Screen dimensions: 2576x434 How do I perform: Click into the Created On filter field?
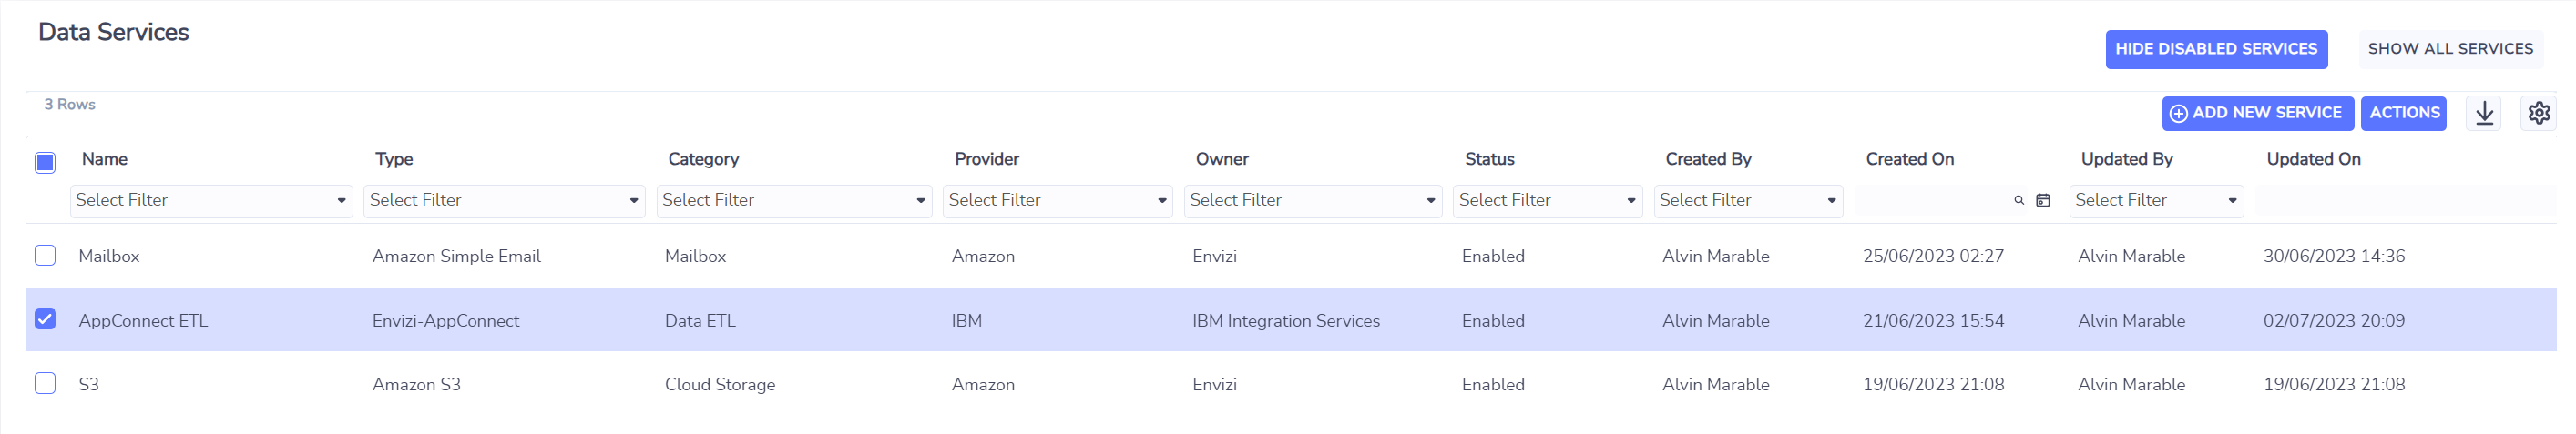point(1931,201)
